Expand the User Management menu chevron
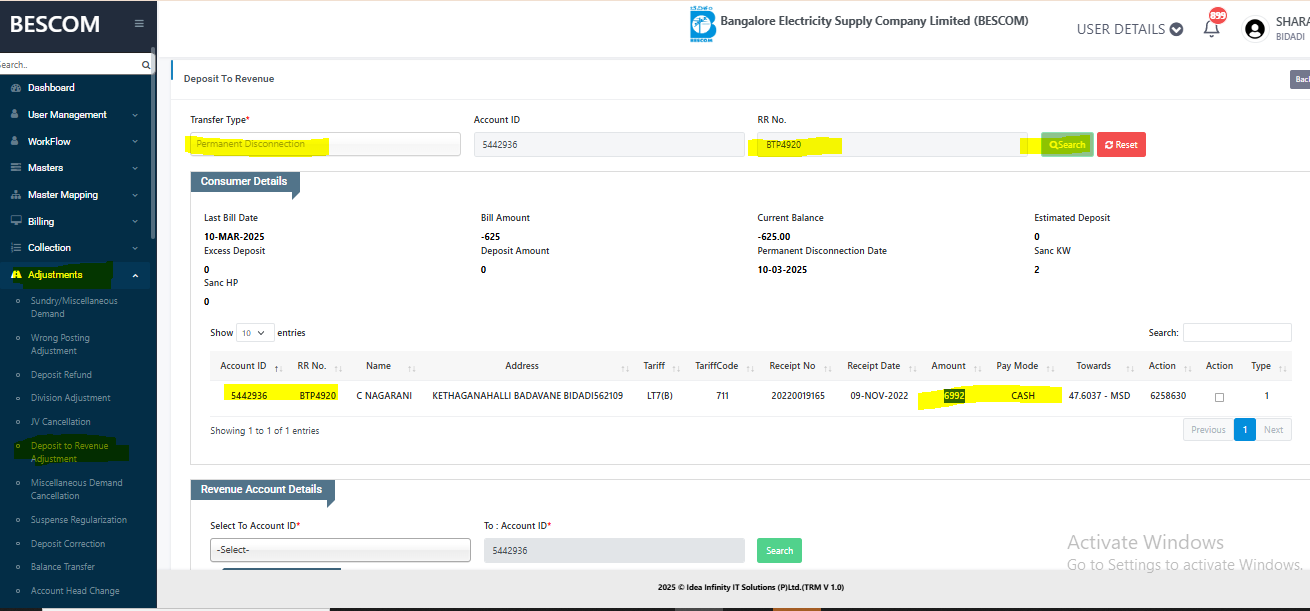The height and width of the screenshot is (611, 1310). 135,115
